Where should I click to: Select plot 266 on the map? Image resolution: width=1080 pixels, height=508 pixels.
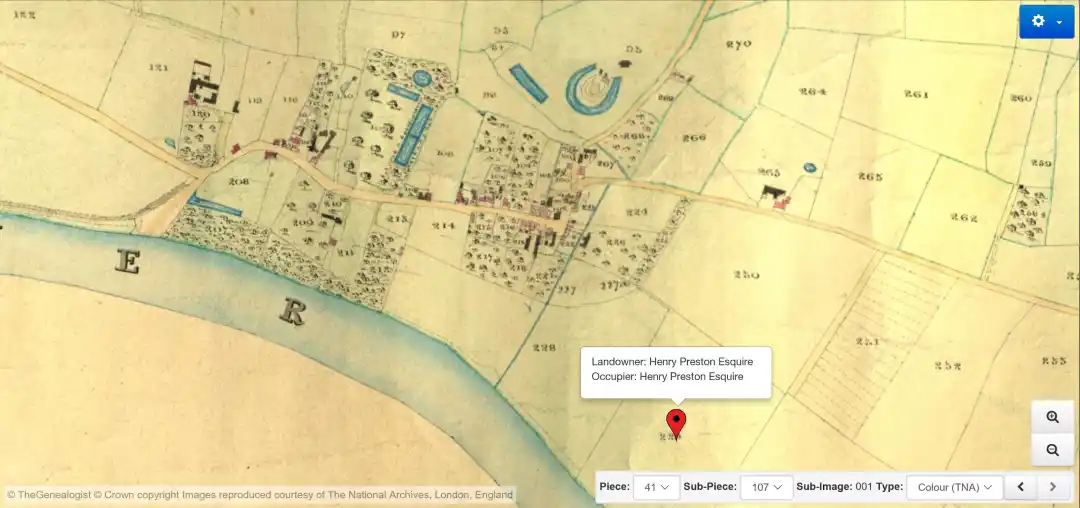(x=694, y=137)
